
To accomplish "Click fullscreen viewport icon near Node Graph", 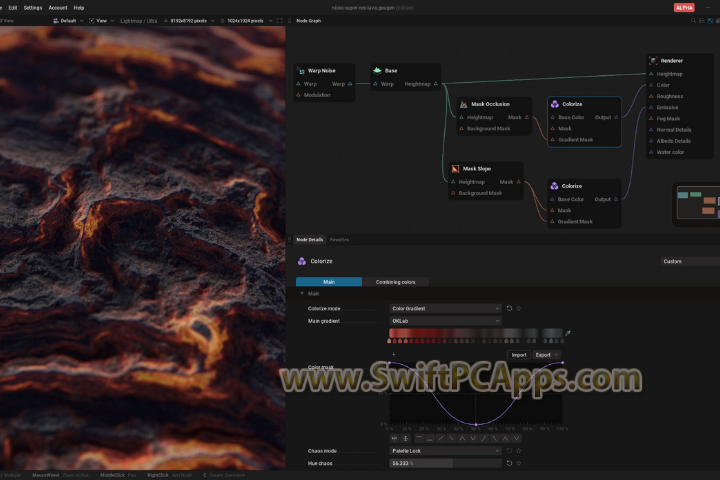I will (x=280, y=21).
